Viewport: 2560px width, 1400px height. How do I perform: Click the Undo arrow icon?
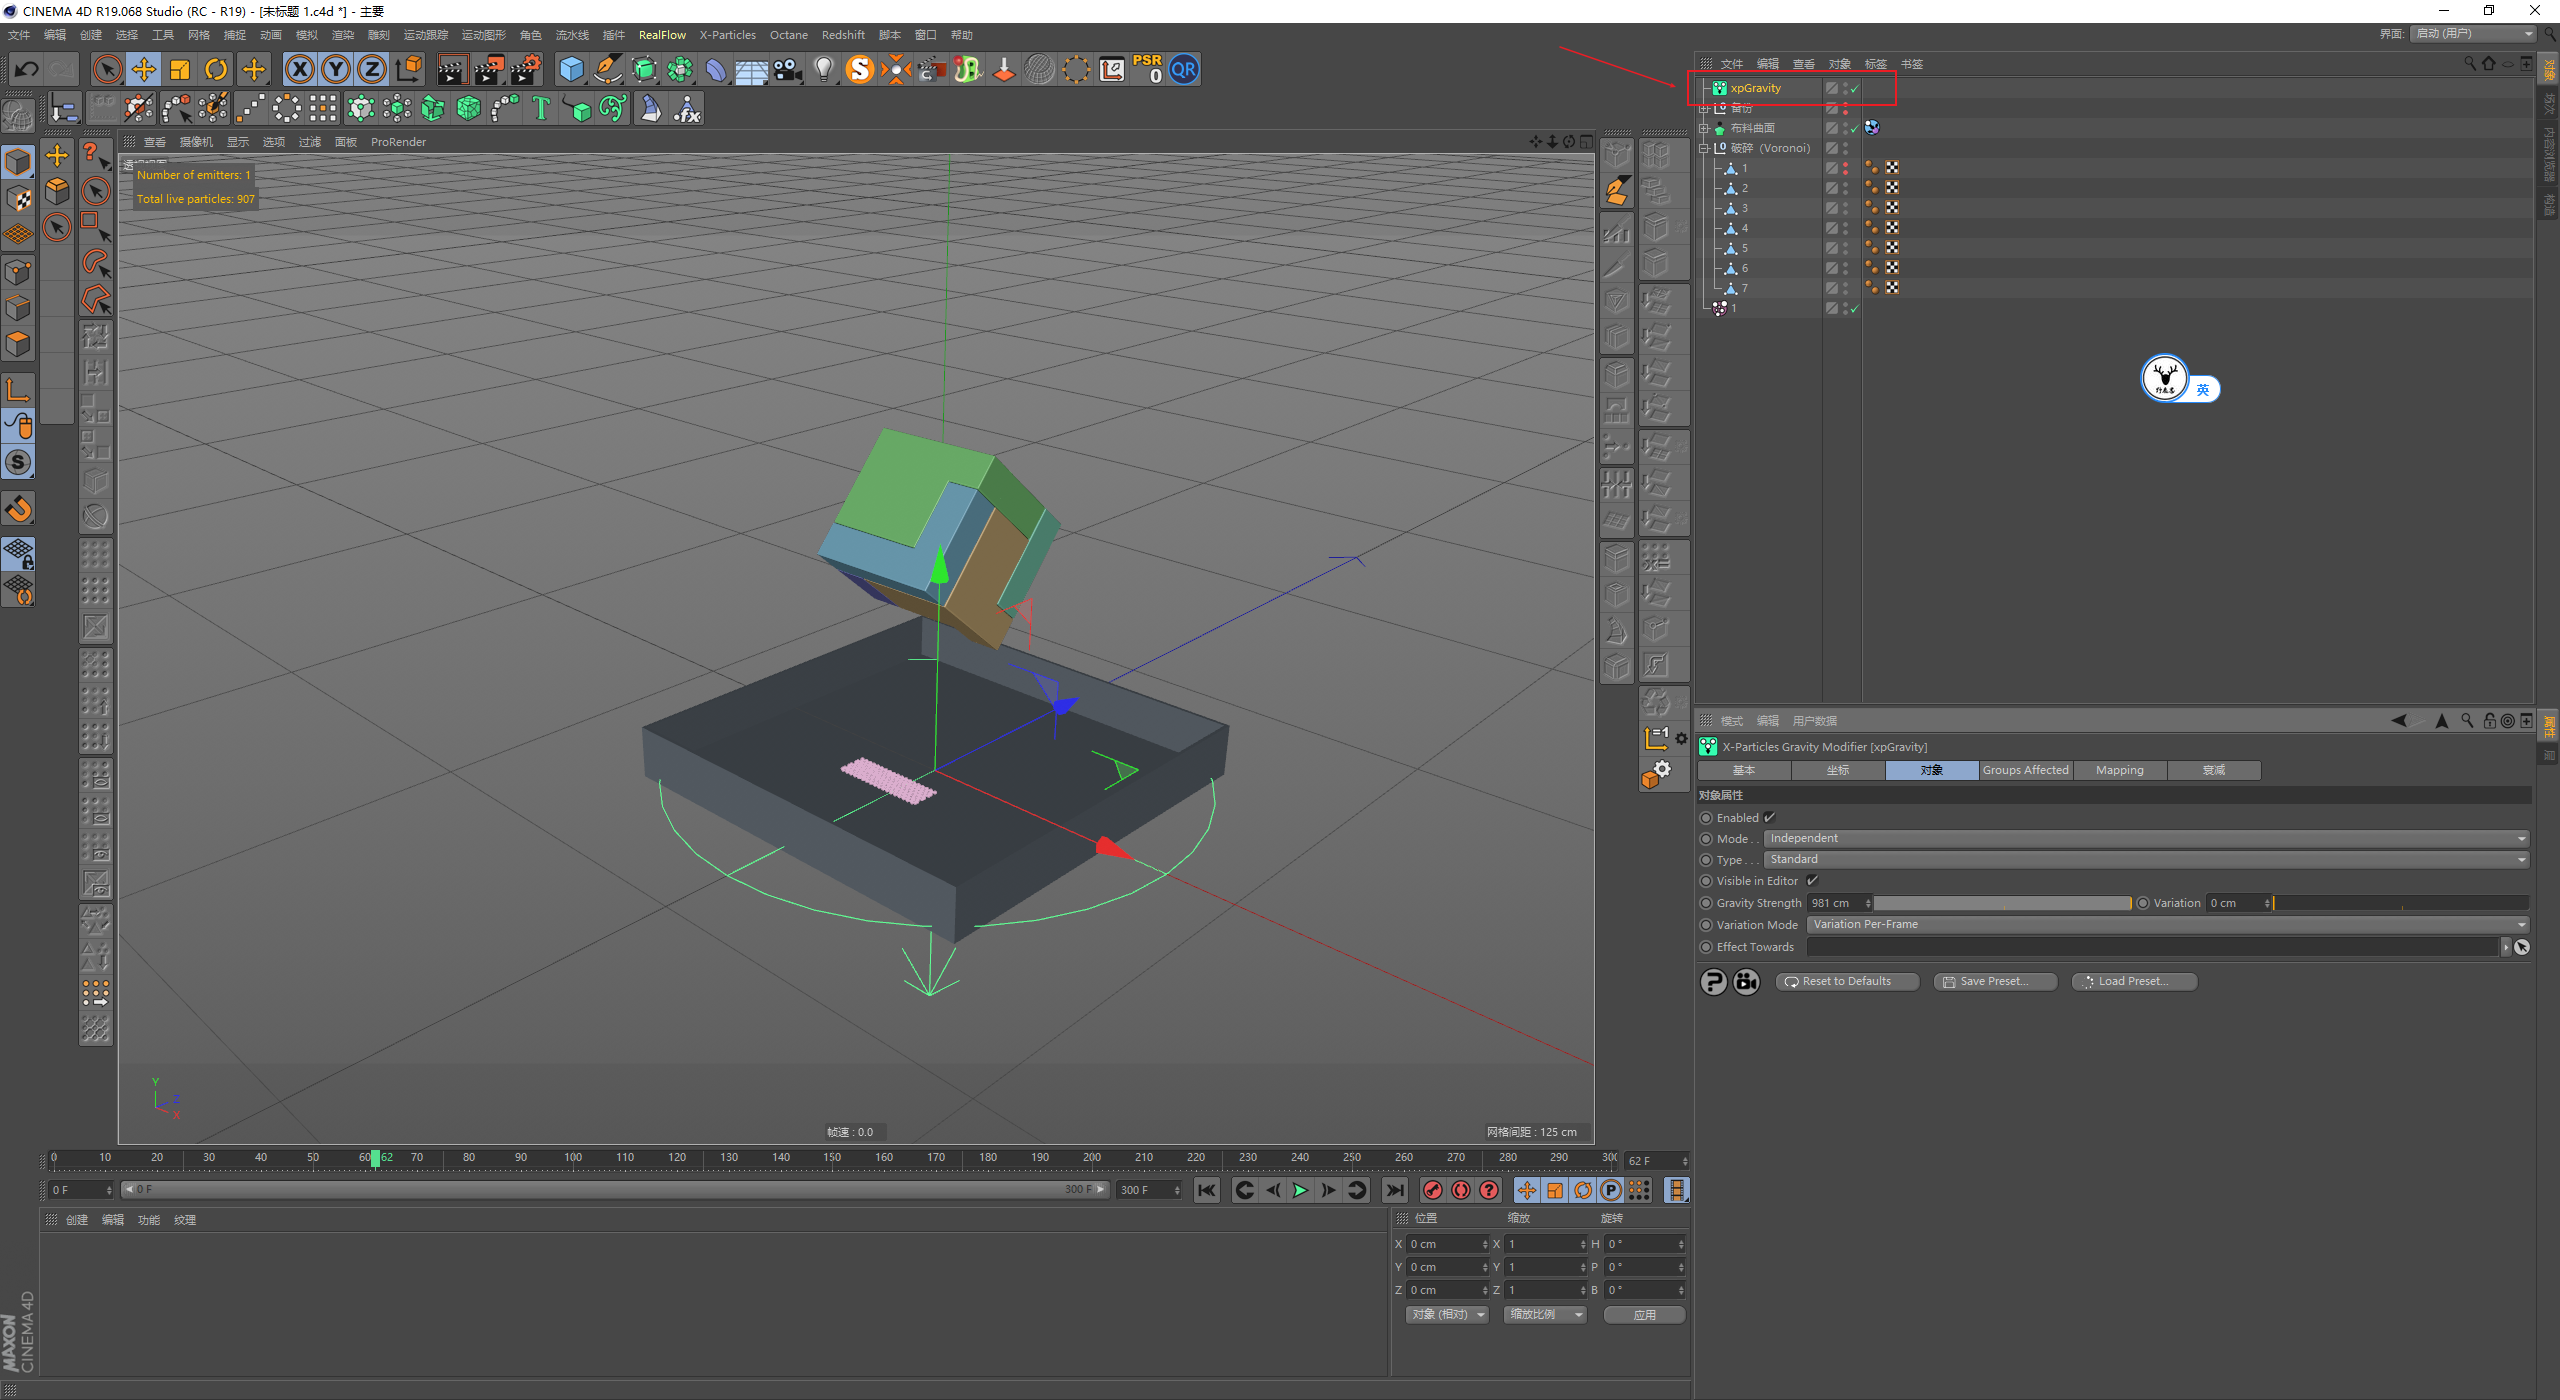(x=27, y=69)
